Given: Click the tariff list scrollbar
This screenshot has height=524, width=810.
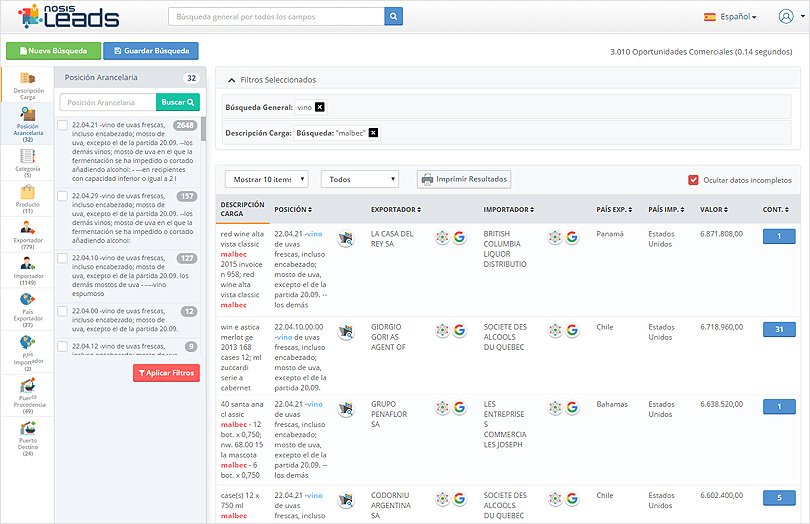Looking at the screenshot, I should click(204, 129).
